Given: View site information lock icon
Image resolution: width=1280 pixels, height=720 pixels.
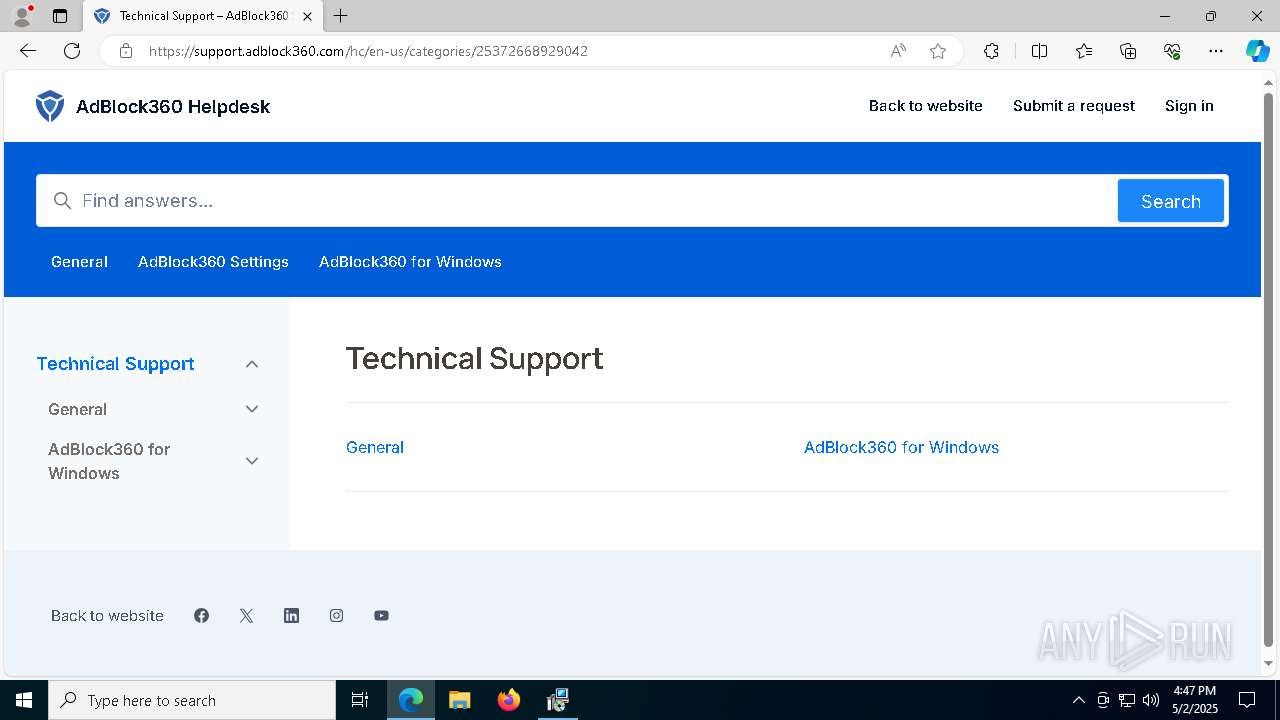Looking at the screenshot, I should [126, 51].
